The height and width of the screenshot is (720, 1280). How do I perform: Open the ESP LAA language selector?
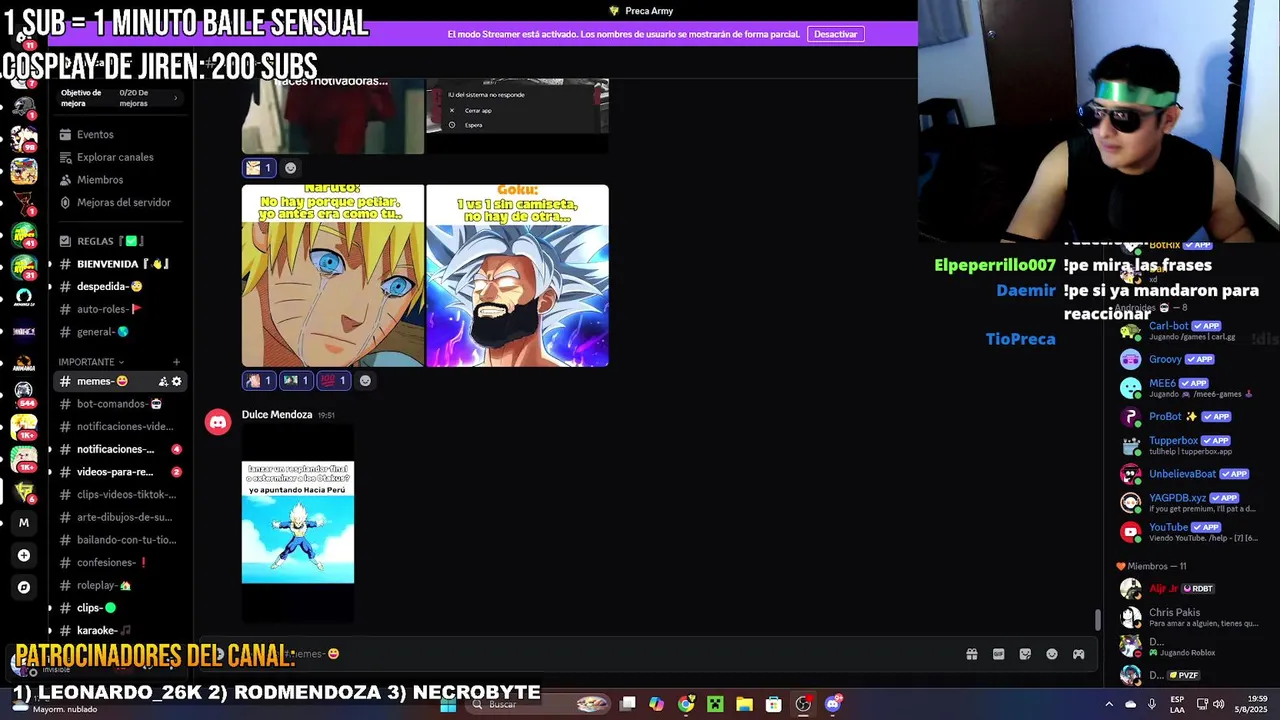pos(1178,704)
